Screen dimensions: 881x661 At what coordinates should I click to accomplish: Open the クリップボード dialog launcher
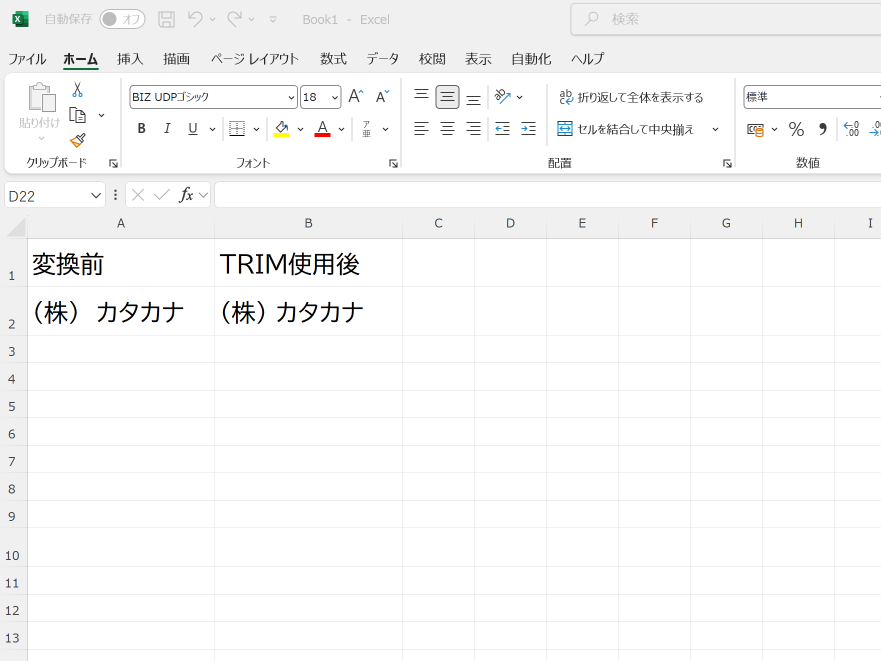113,164
